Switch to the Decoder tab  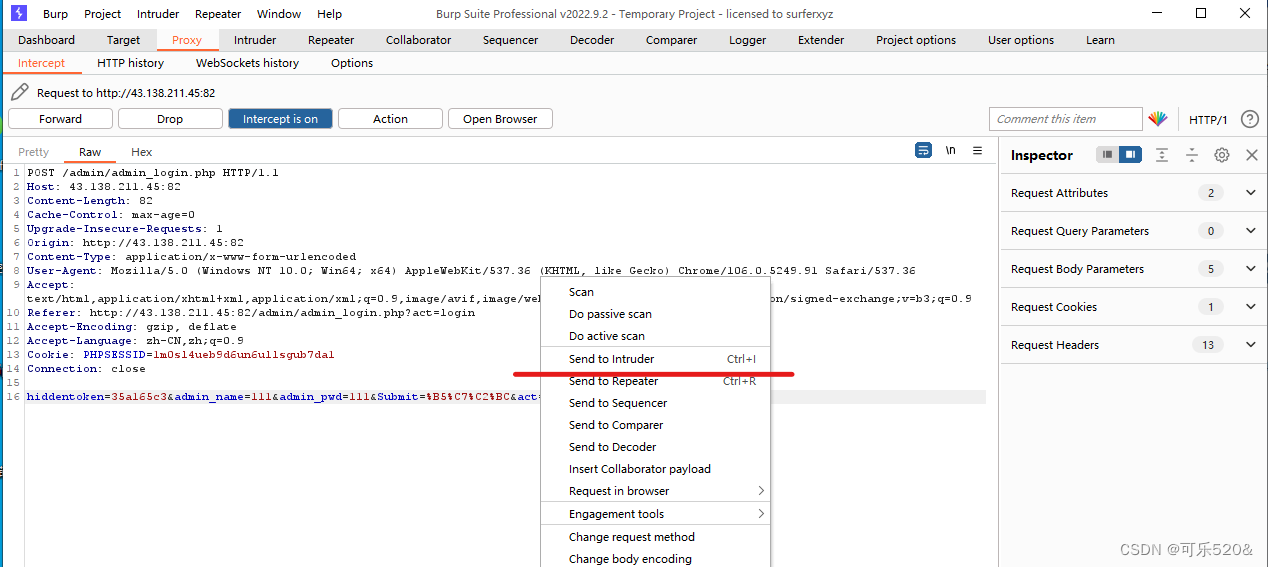pos(592,40)
